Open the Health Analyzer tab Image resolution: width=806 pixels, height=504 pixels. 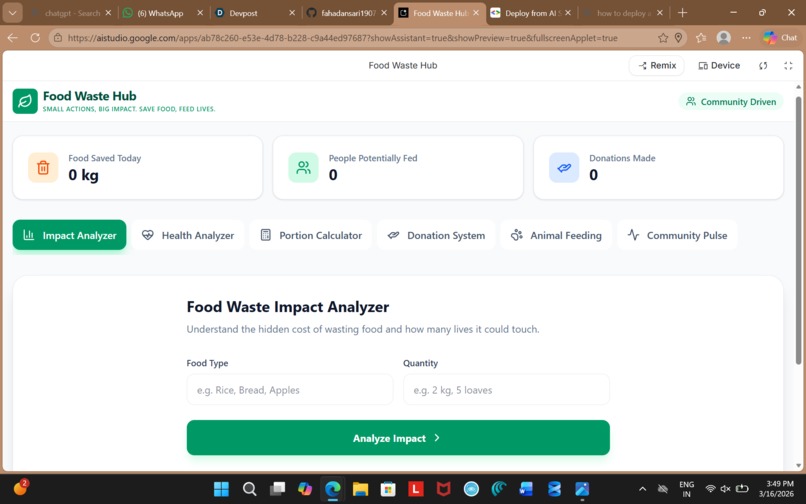[x=188, y=235]
